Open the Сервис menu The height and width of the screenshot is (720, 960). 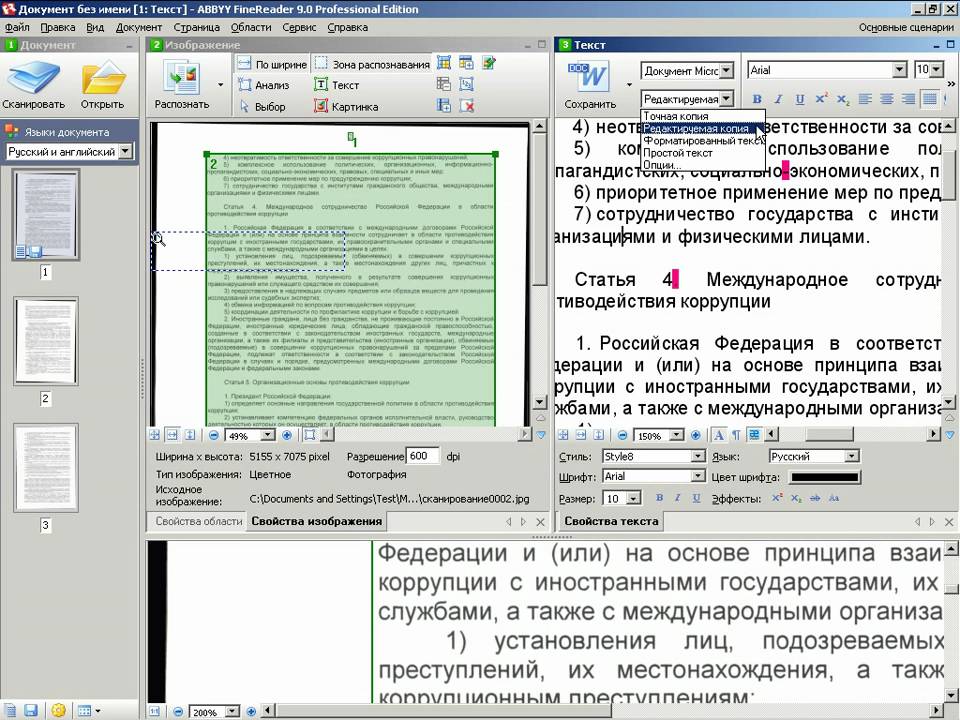pos(299,28)
